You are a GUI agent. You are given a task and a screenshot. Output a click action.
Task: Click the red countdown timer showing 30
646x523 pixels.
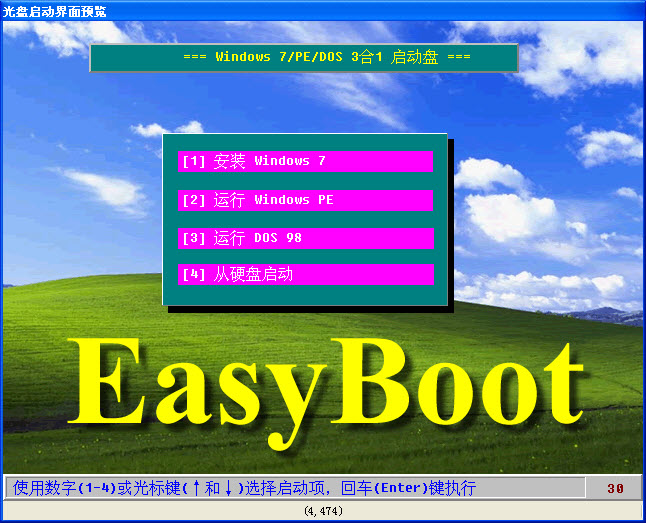click(615, 489)
